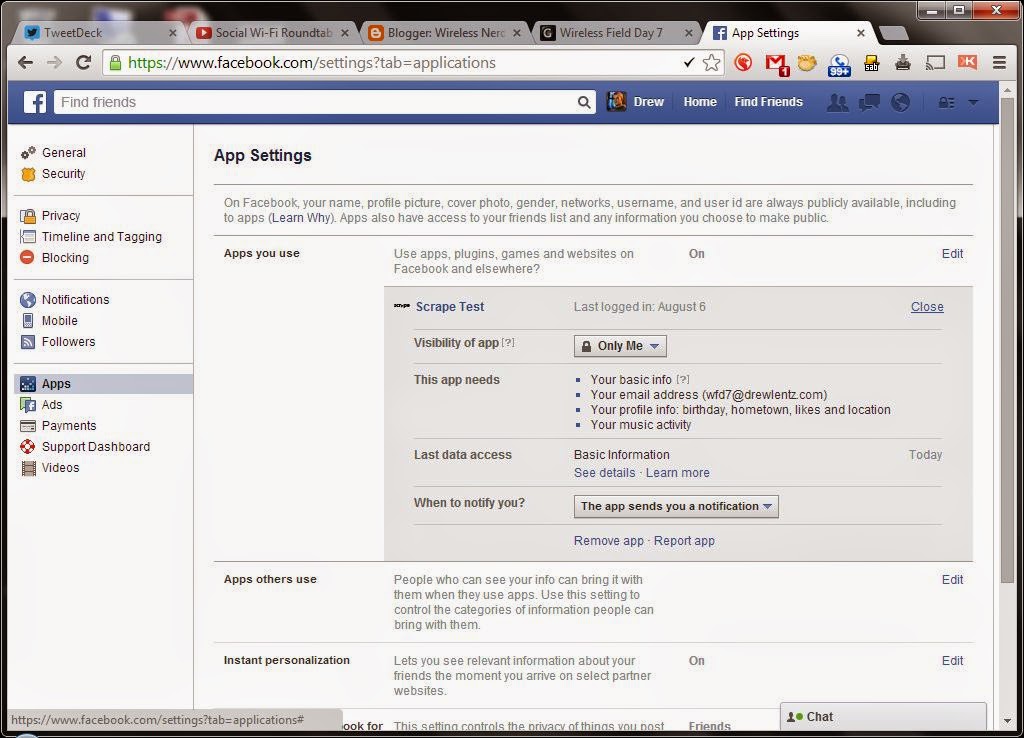The height and width of the screenshot is (738, 1024).
Task: Click the Facebook logo in the blue bar
Action: (35, 102)
